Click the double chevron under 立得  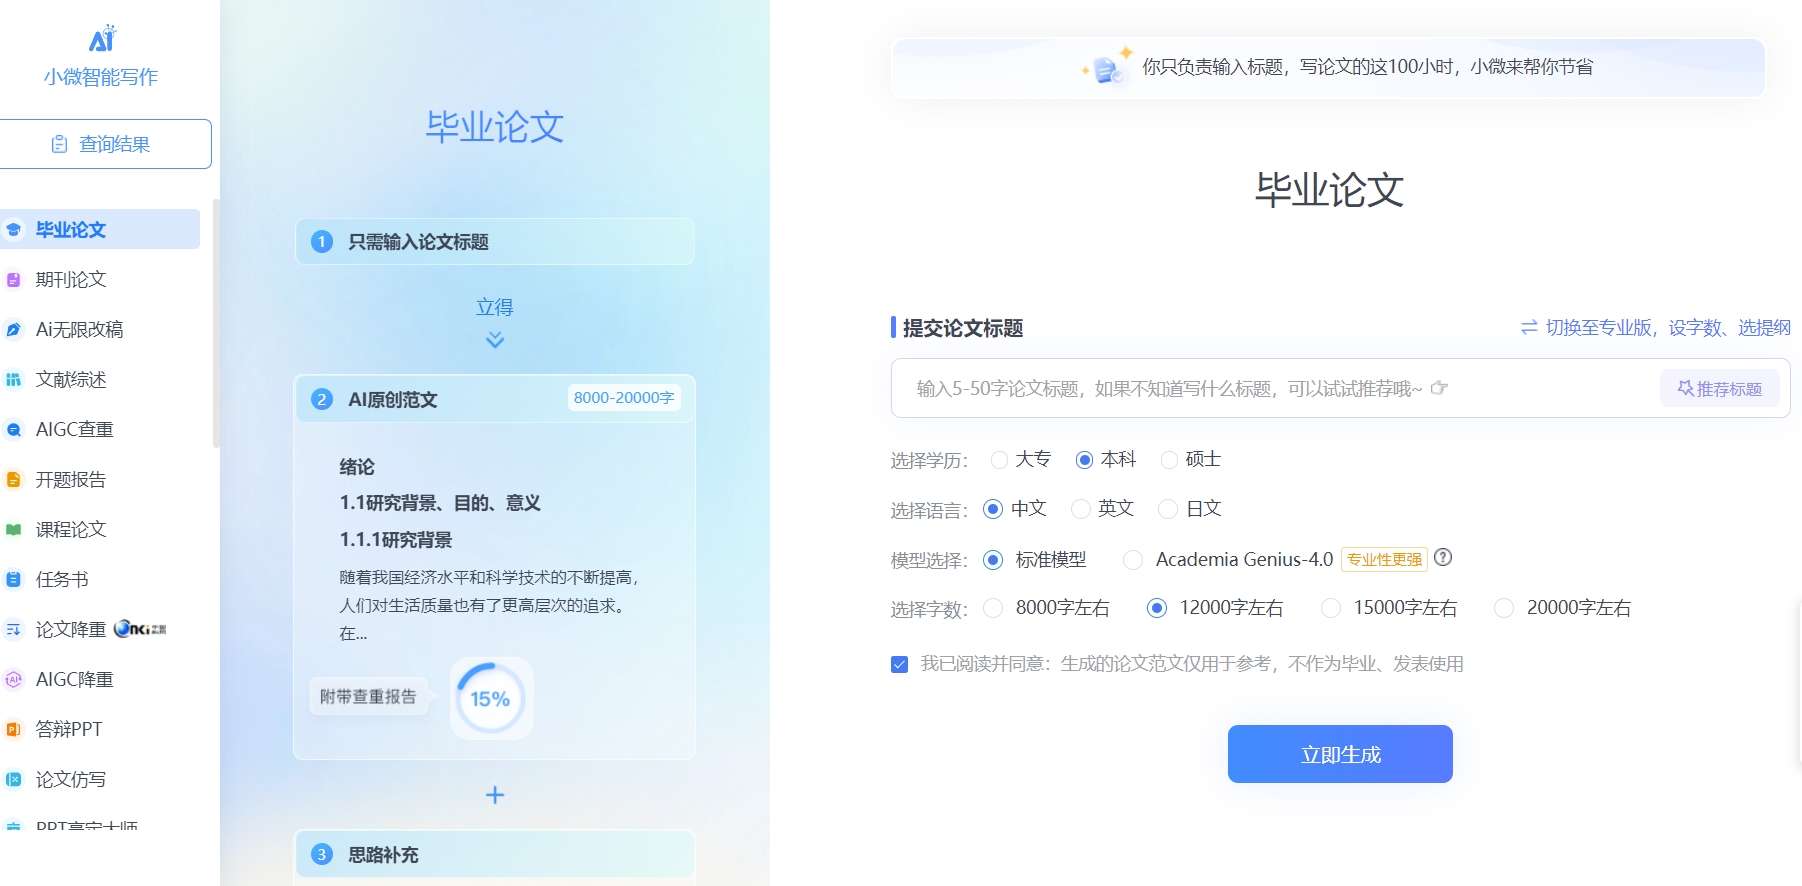495,340
